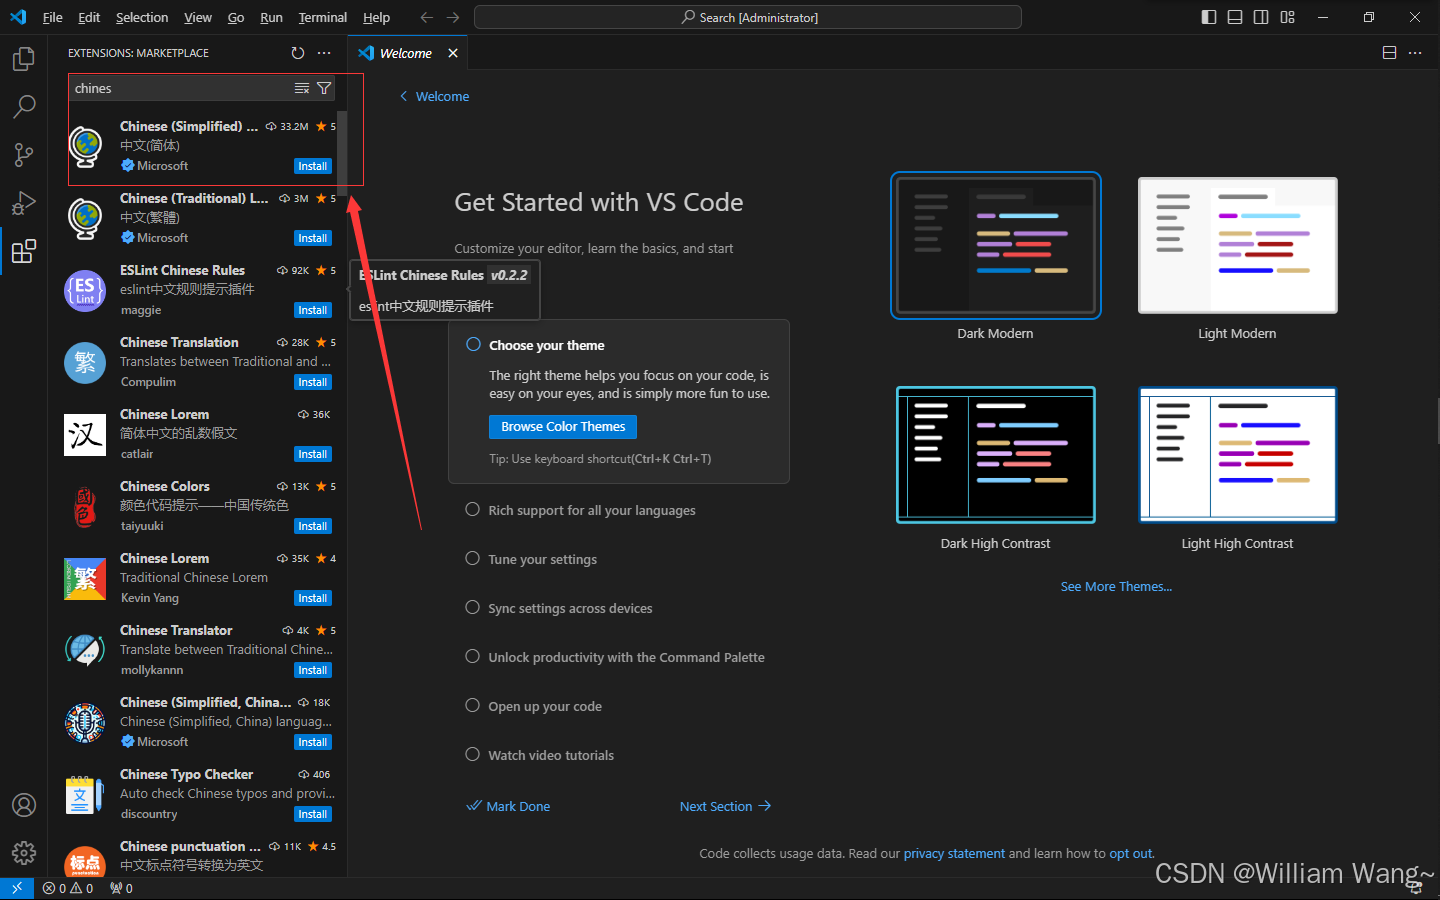Screen dimensions: 1440x900
Task: Select Open up your code step
Action: click(x=534, y=706)
